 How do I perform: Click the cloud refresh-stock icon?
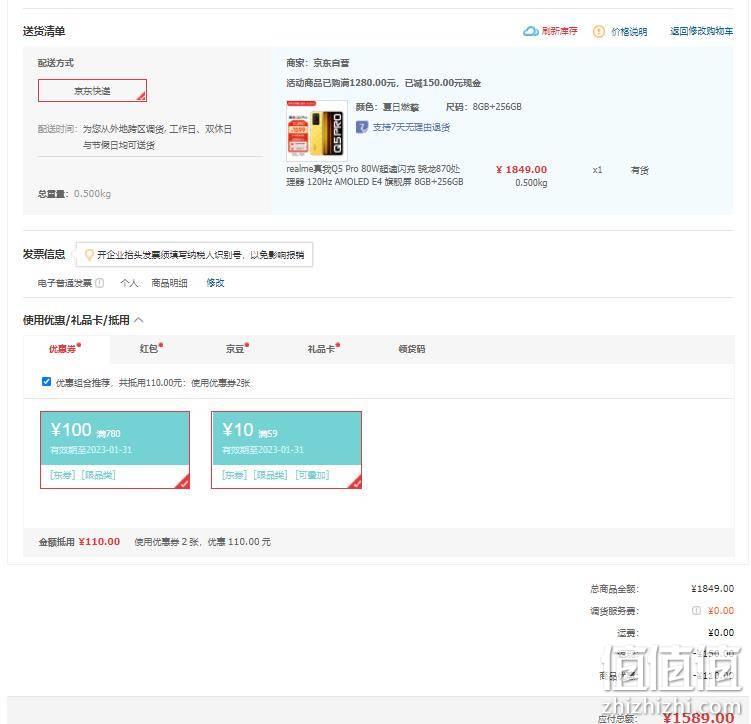click(x=530, y=31)
